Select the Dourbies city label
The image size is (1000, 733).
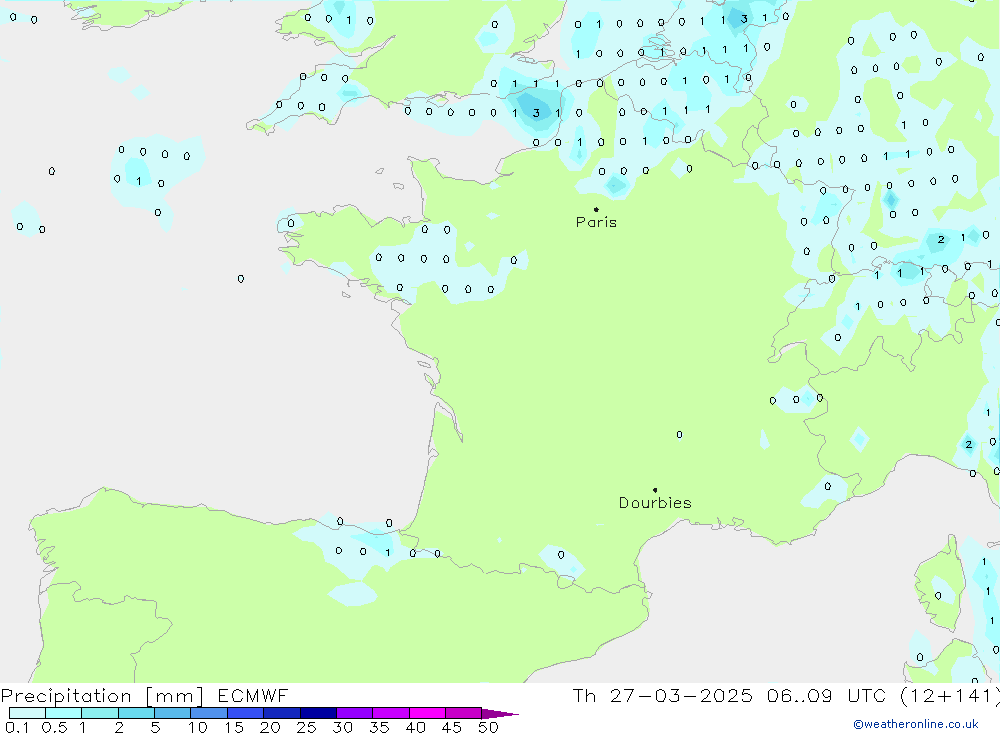click(655, 503)
